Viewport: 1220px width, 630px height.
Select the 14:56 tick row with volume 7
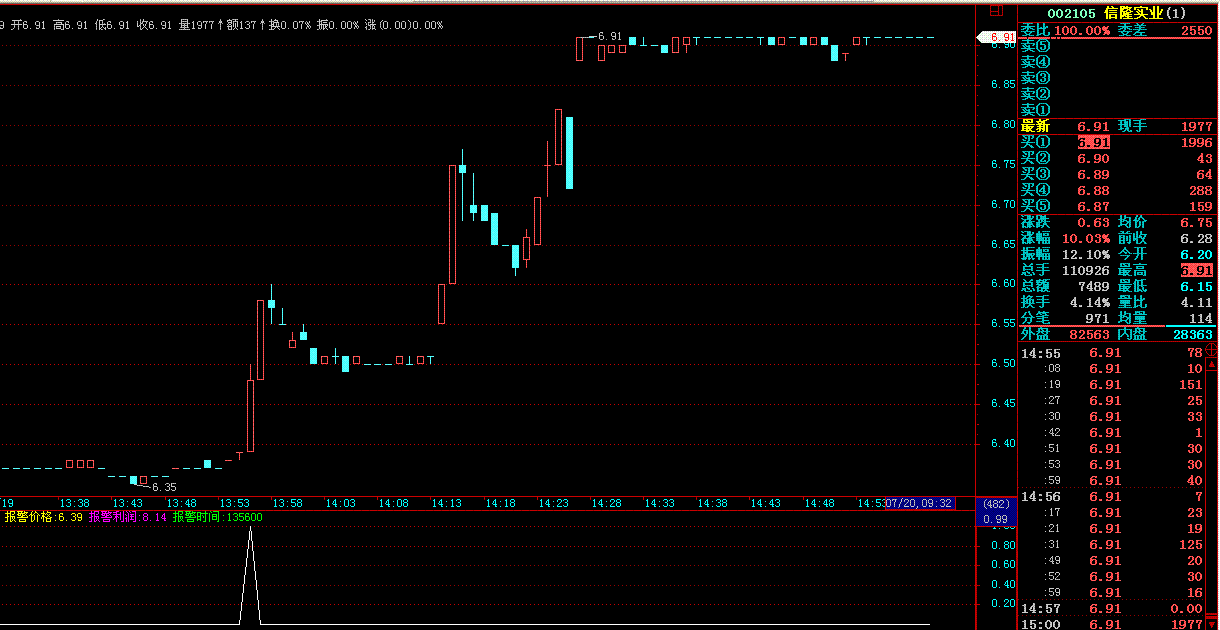[1111, 497]
